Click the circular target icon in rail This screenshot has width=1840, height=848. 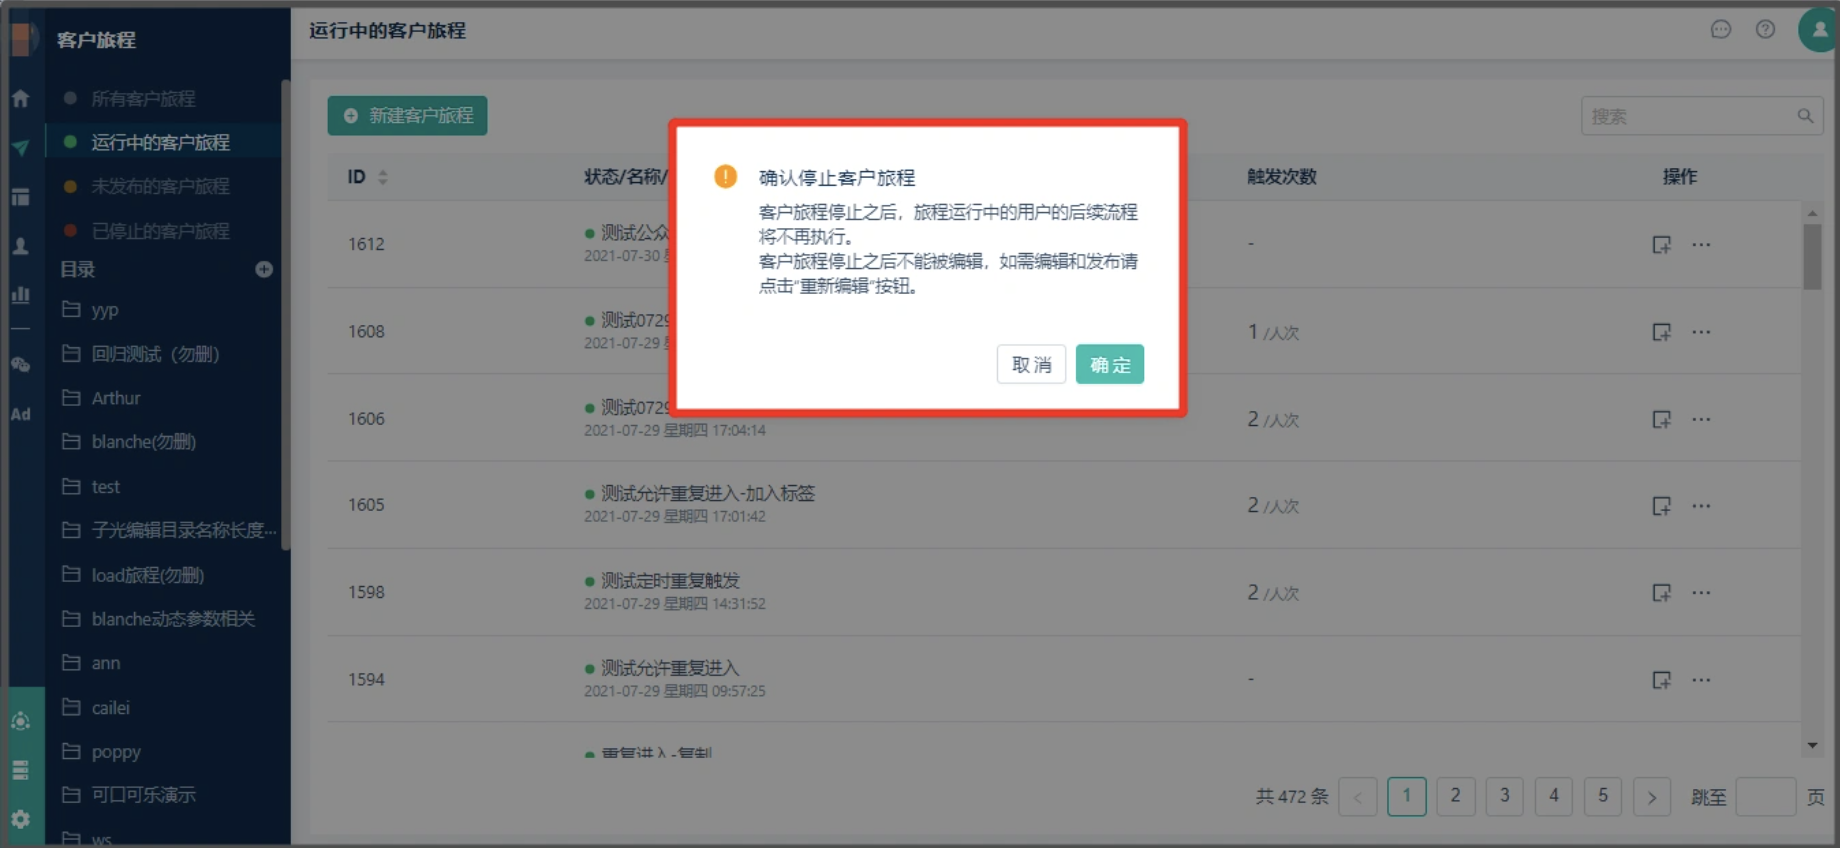tap(20, 721)
